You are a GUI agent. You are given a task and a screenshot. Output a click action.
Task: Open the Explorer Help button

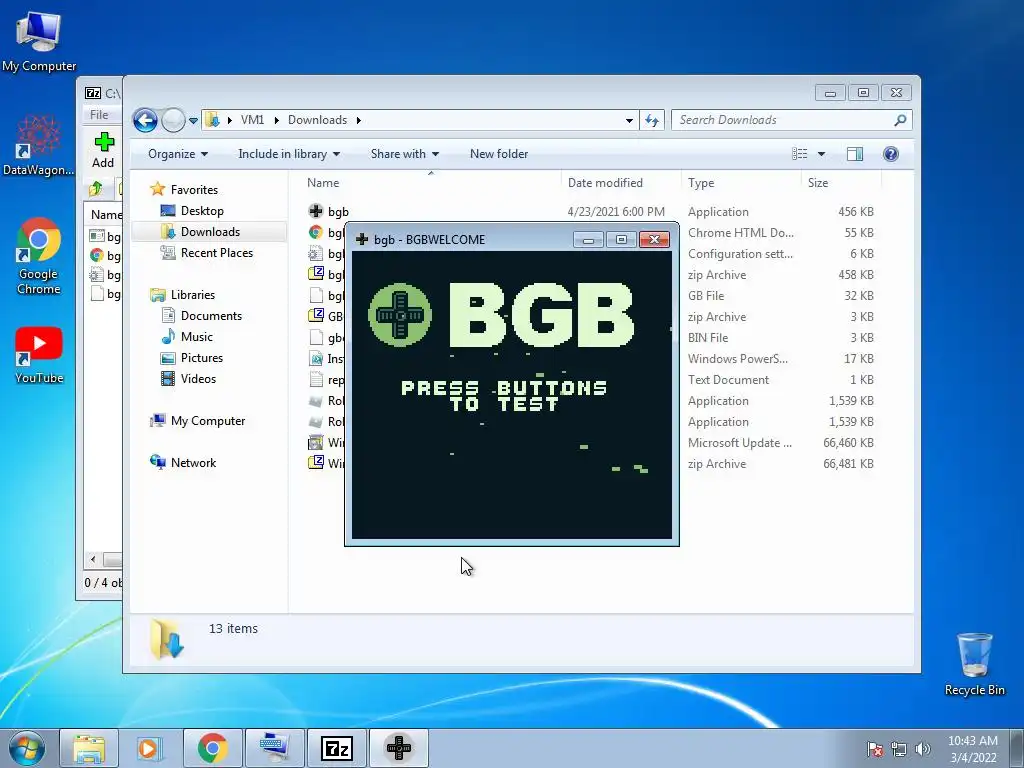pos(891,154)
